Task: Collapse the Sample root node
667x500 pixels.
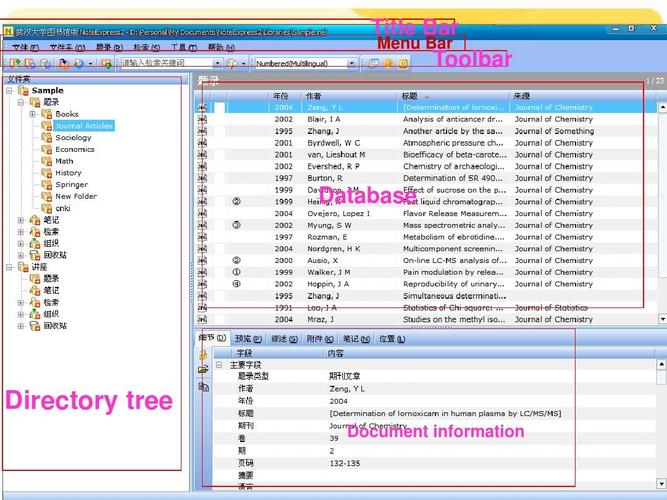Action: click(x=9, y=91)
